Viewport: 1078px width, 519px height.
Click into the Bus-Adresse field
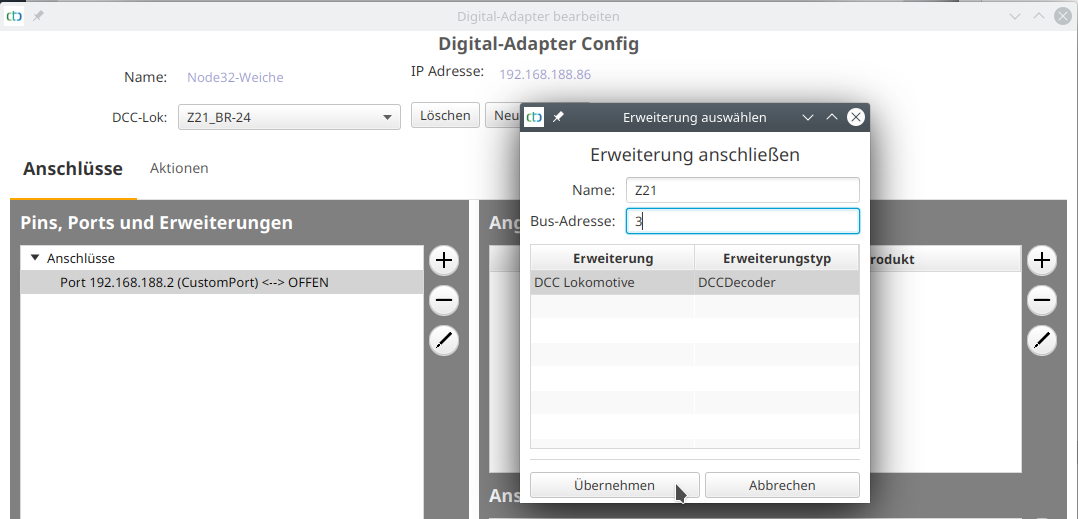(x=742, y=221)
